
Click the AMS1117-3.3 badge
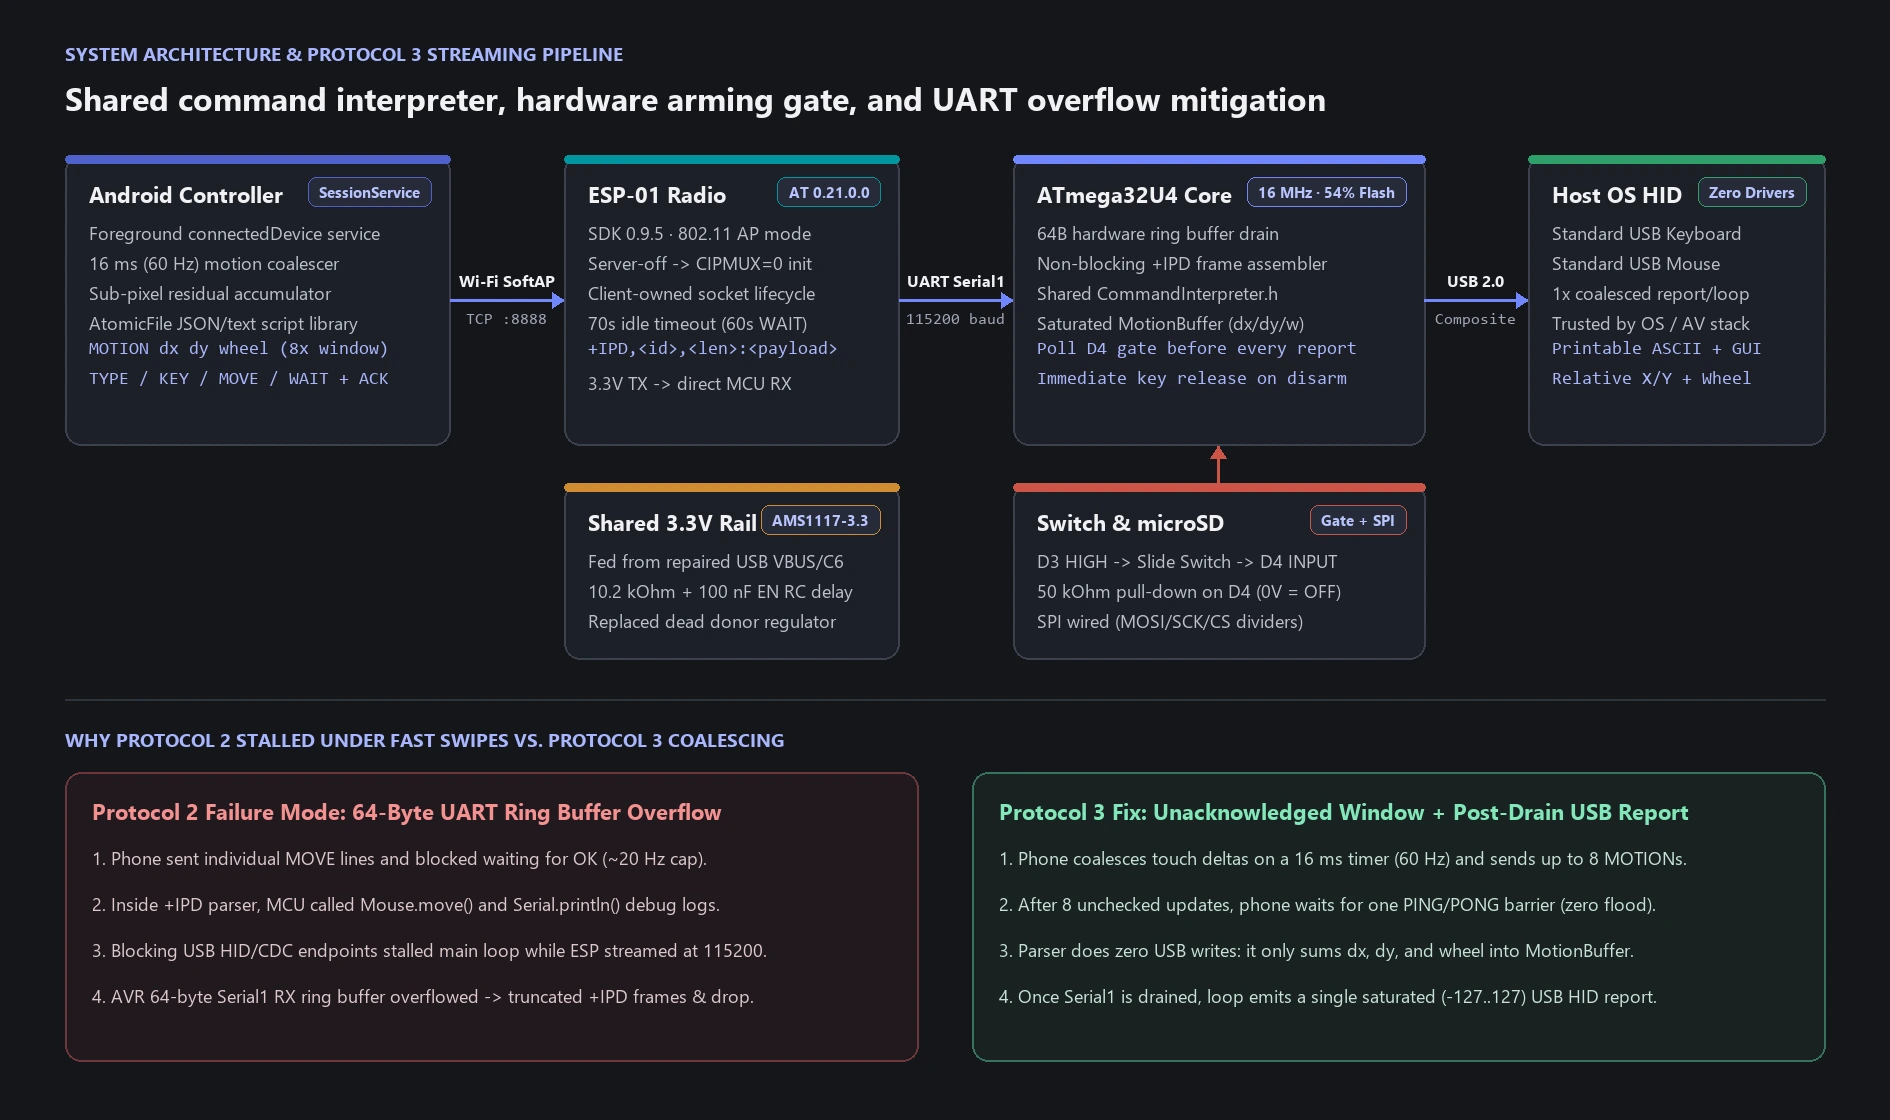click(x=820, y=521)
